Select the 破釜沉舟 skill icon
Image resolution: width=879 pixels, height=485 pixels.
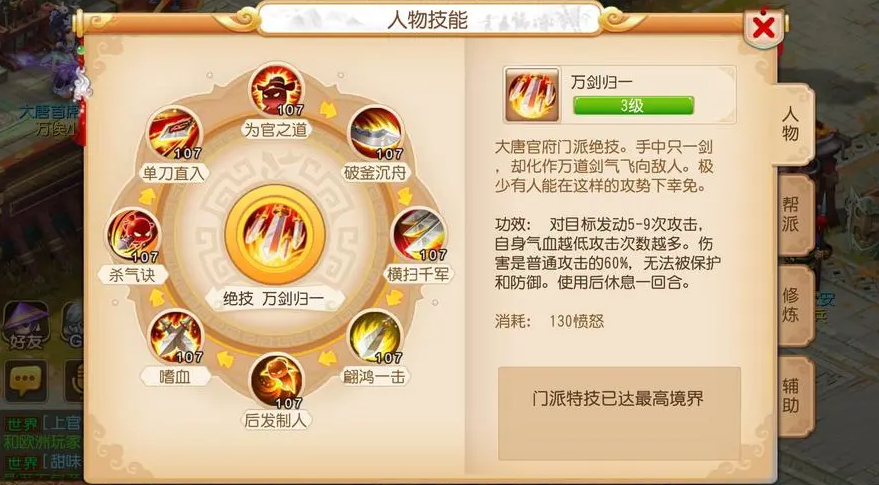pyautogui.click(x=376, y=133)
